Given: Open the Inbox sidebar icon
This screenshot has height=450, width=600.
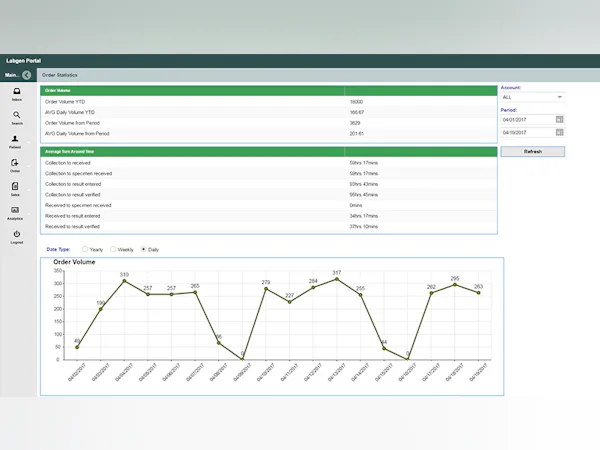Looking at the screenshot, I should 17,91.
